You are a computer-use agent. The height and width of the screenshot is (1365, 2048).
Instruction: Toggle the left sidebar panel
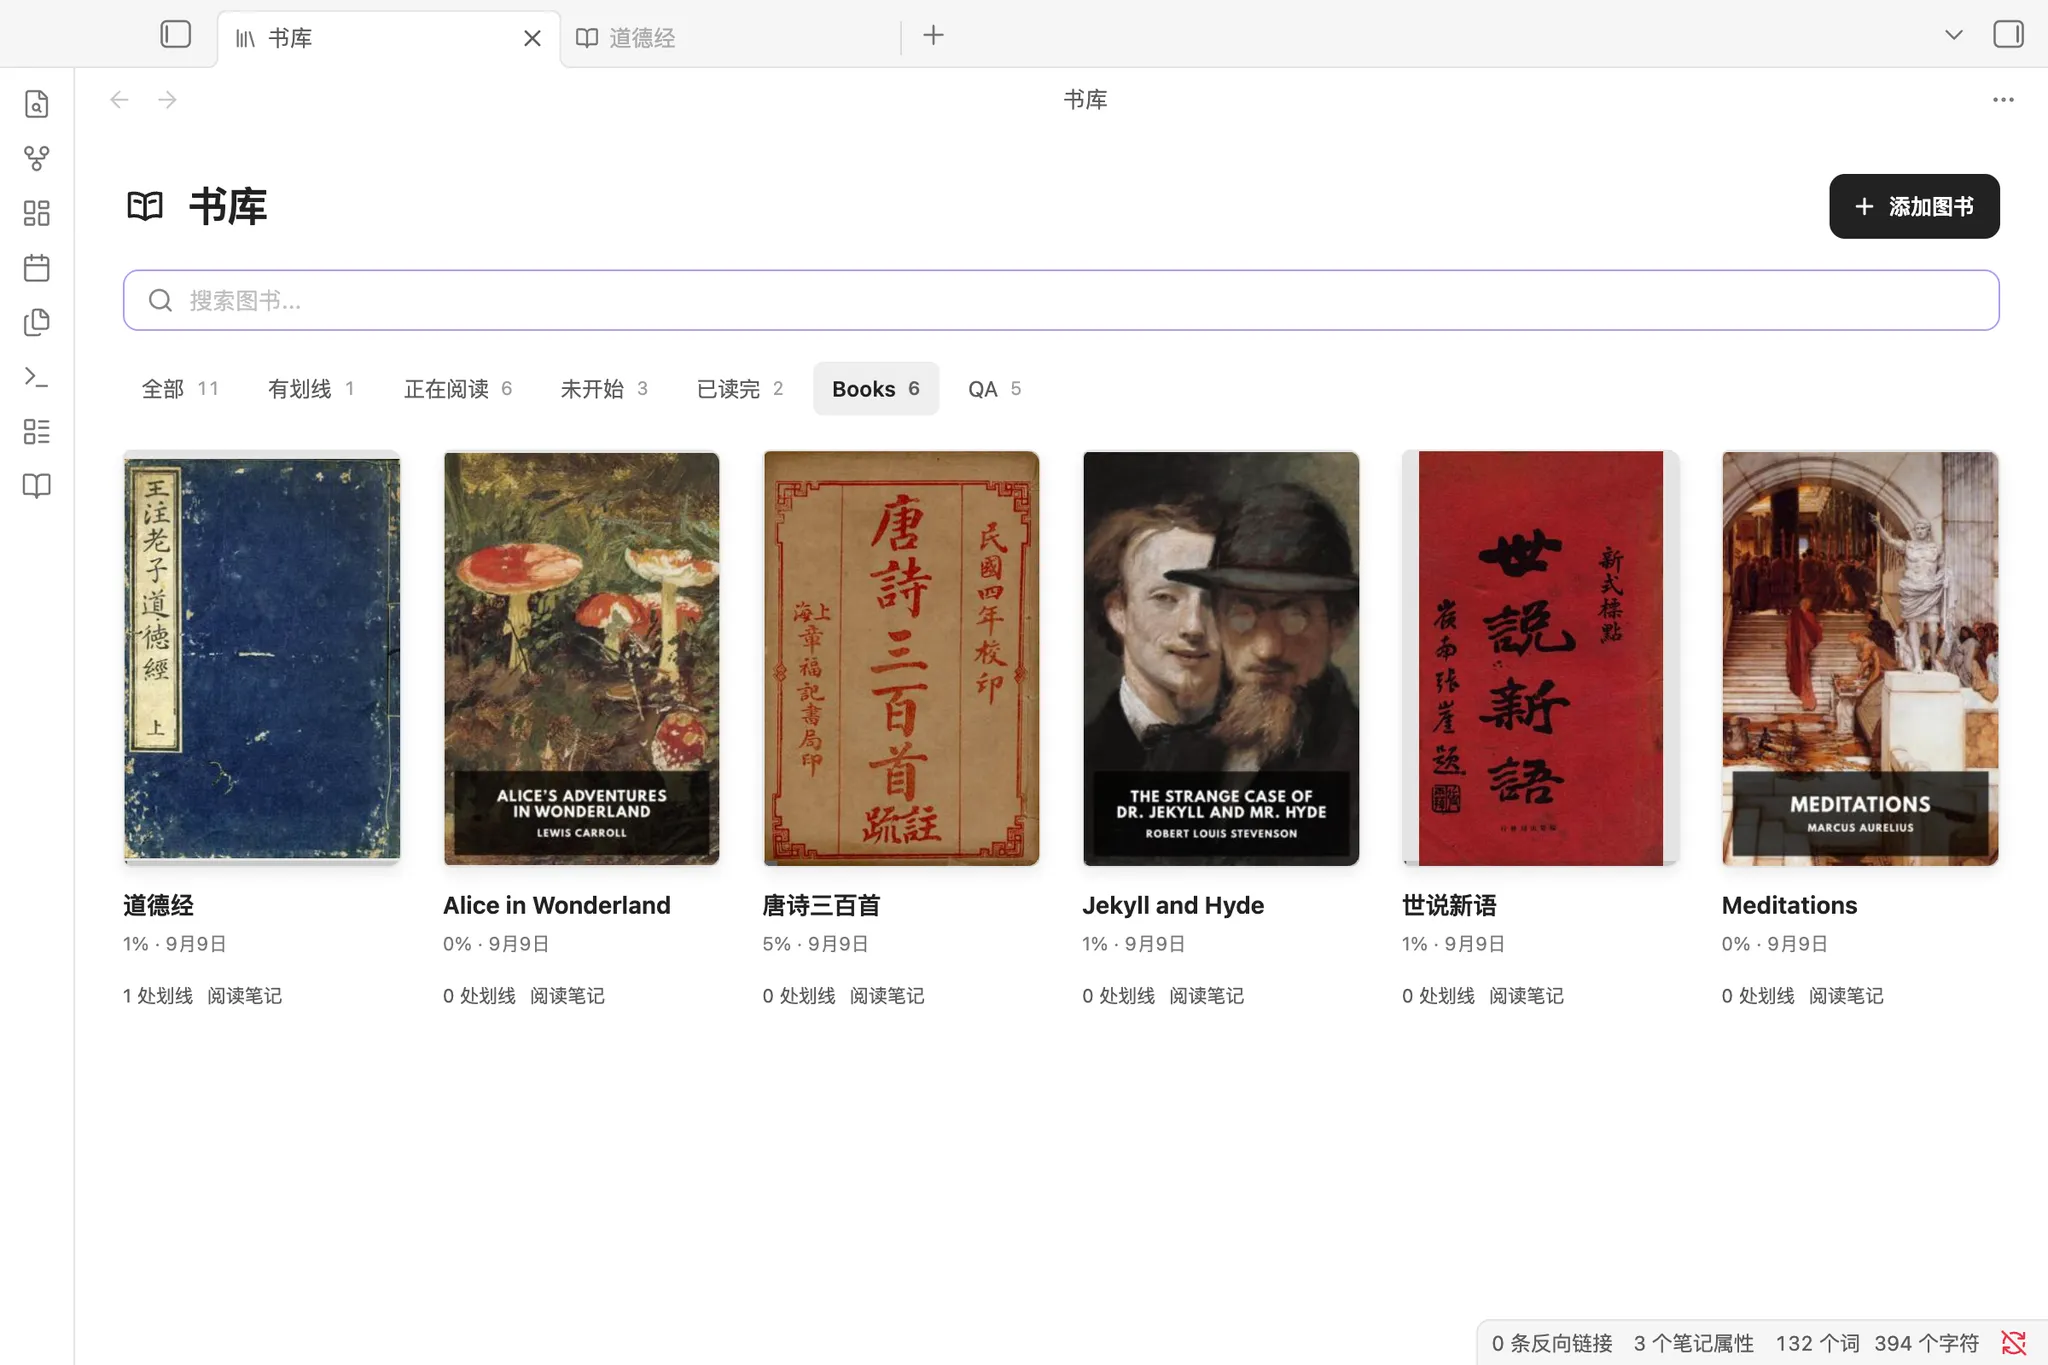point(175,35)
